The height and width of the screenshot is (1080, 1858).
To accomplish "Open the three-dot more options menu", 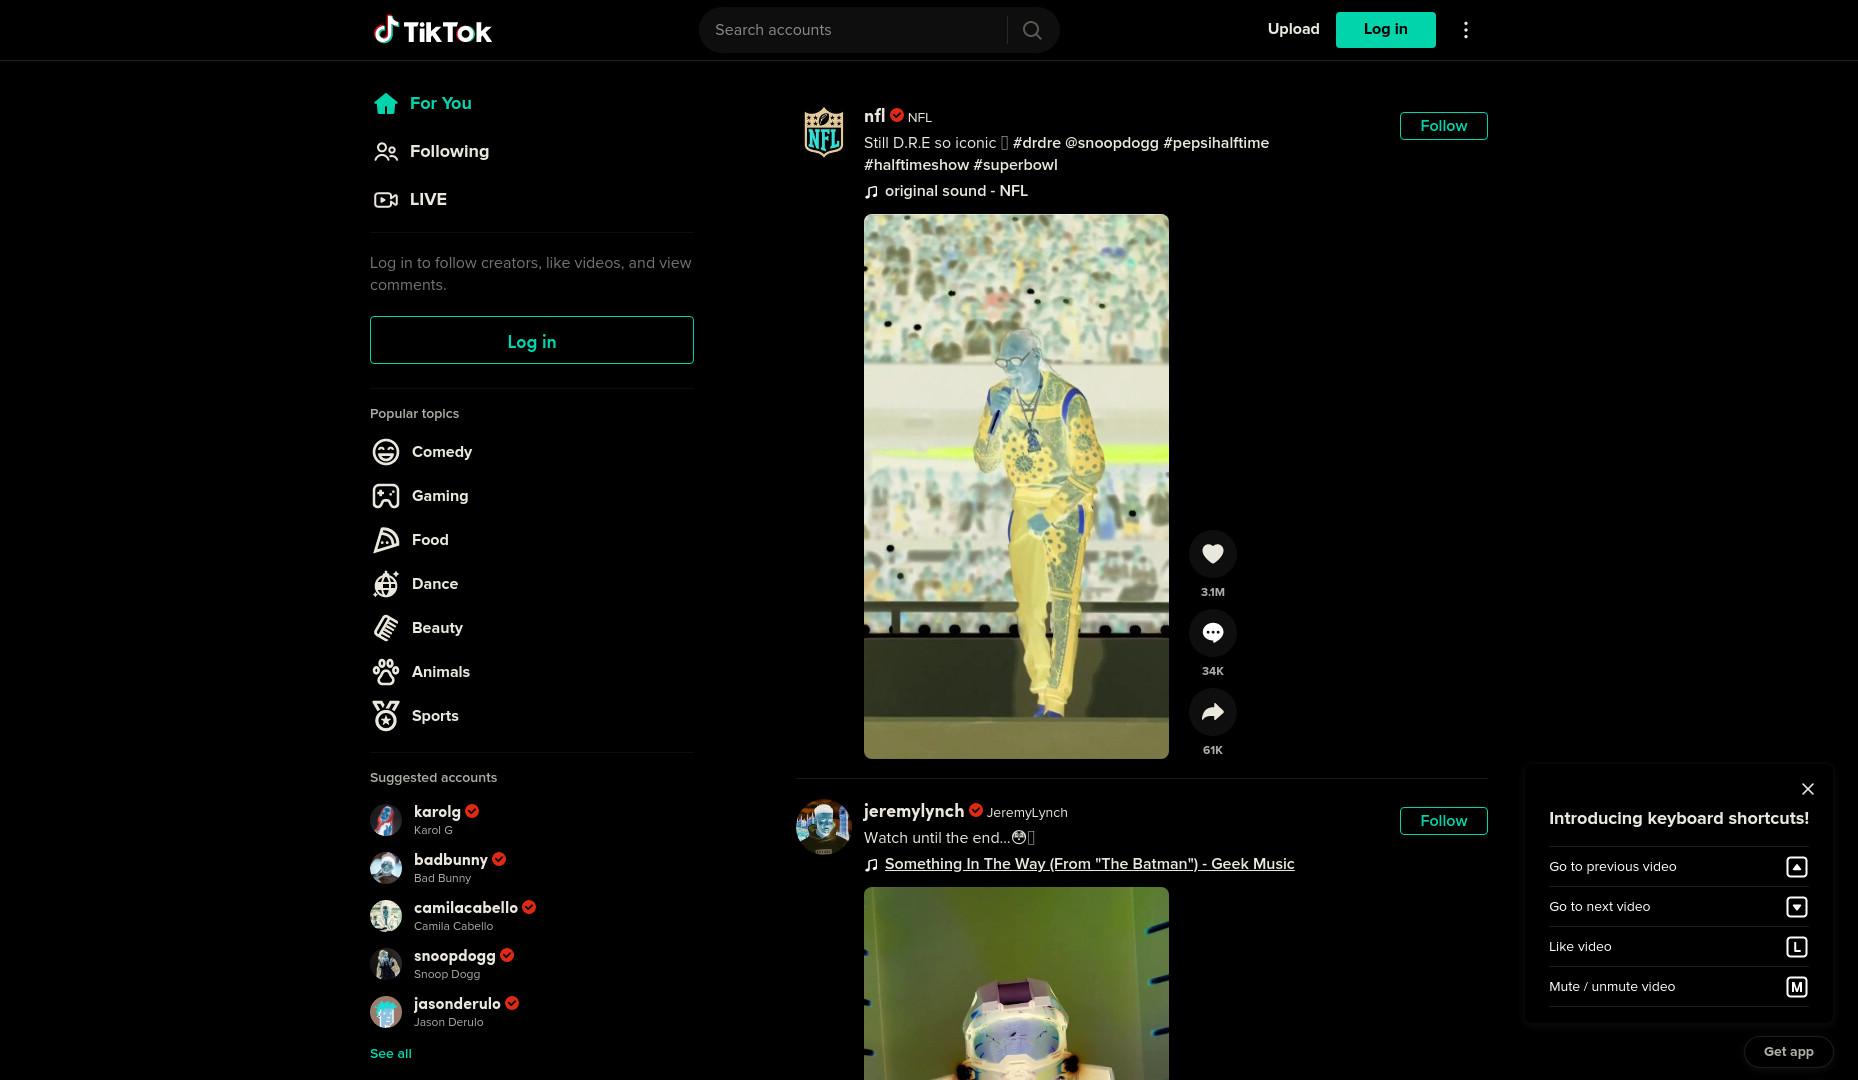I will coord(1466,30).
